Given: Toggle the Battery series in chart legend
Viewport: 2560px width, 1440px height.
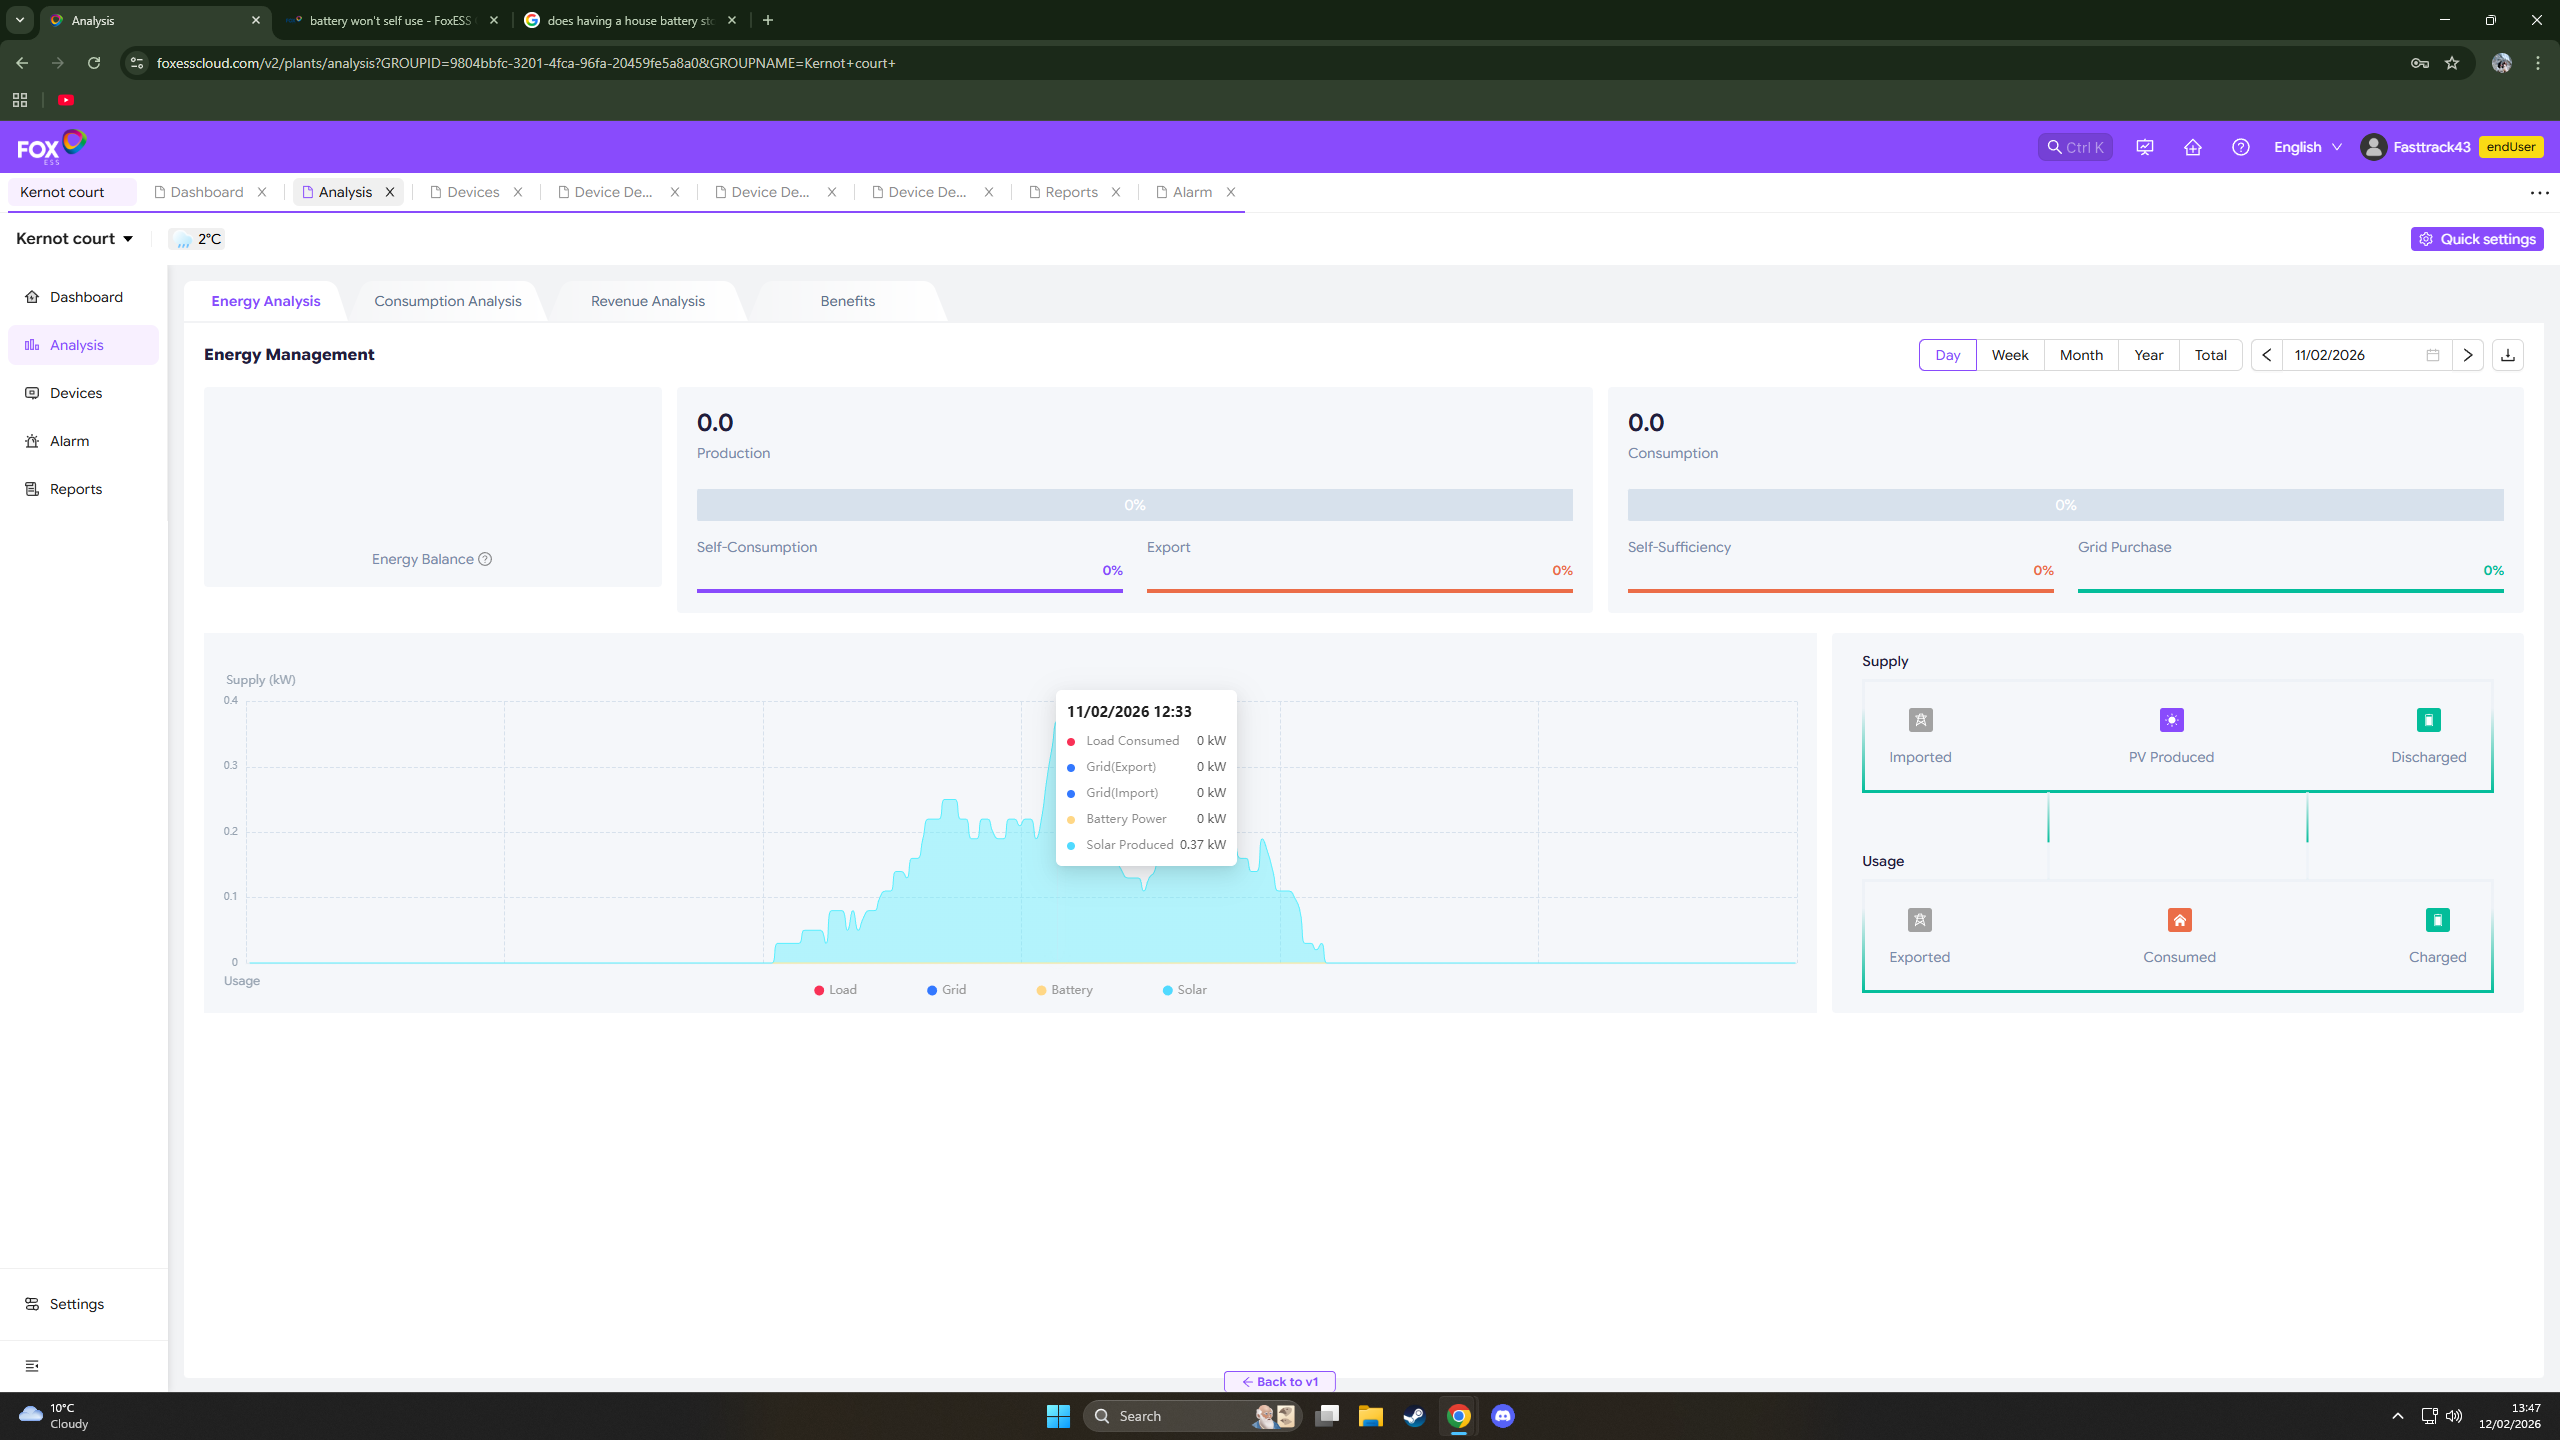Looking at the screenshot, I should coord(1064,990).
